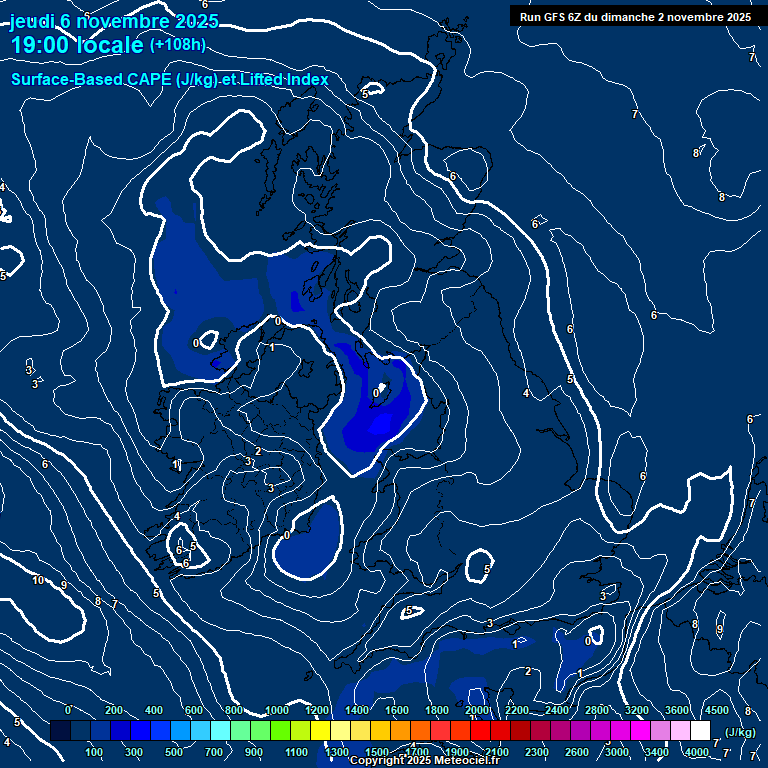Image resolution: width=768 pixels, height=768 pixels.
Task: Click the '200' legend value
Action: [114, 710]
